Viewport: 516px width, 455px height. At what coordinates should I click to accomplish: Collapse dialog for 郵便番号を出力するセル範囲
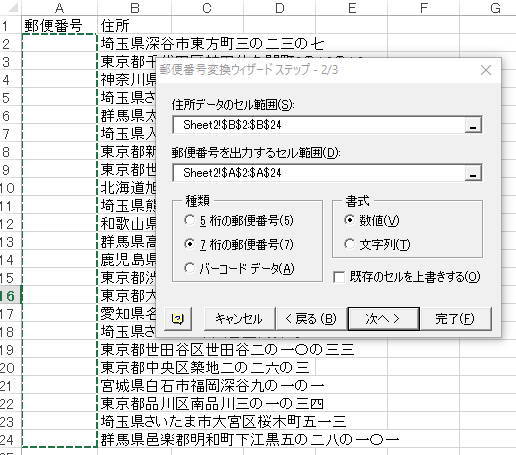pyautogui.click(x=473, y=173)
